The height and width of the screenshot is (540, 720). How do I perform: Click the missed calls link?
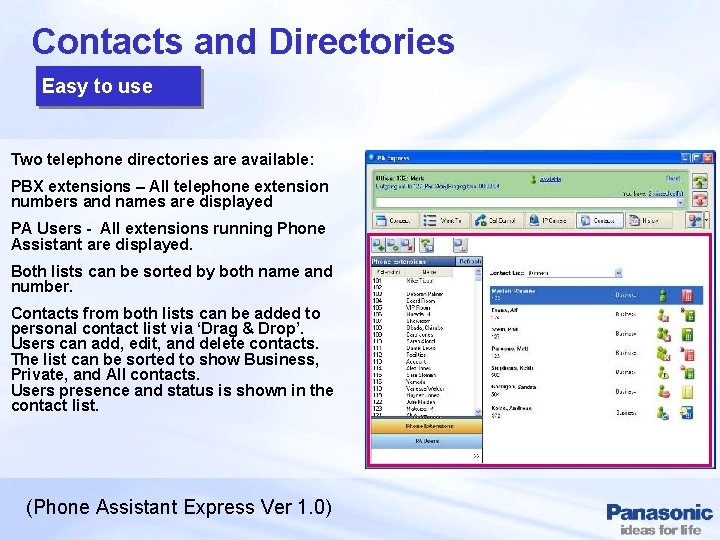point(666,193)
